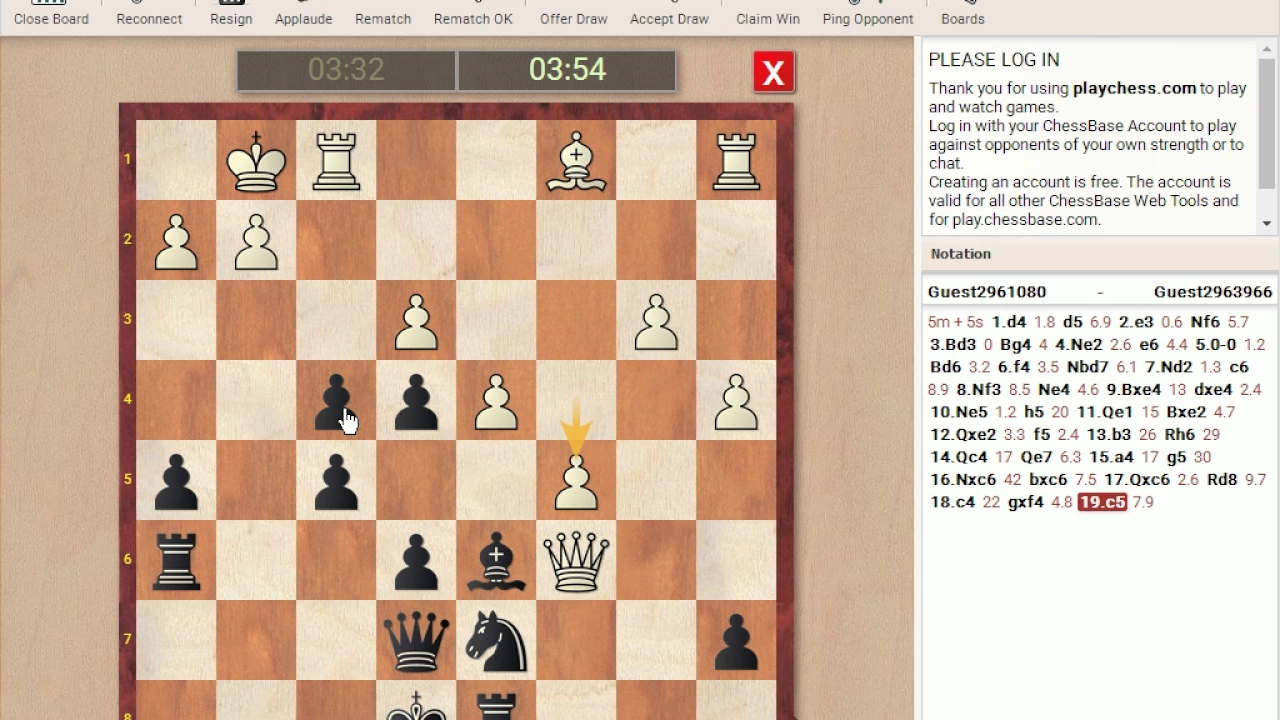The height and width of the screenshot is (720, 1280).
Task: Jump to move 11.Qe1 in notation
Action: (x=1105, y=412)
